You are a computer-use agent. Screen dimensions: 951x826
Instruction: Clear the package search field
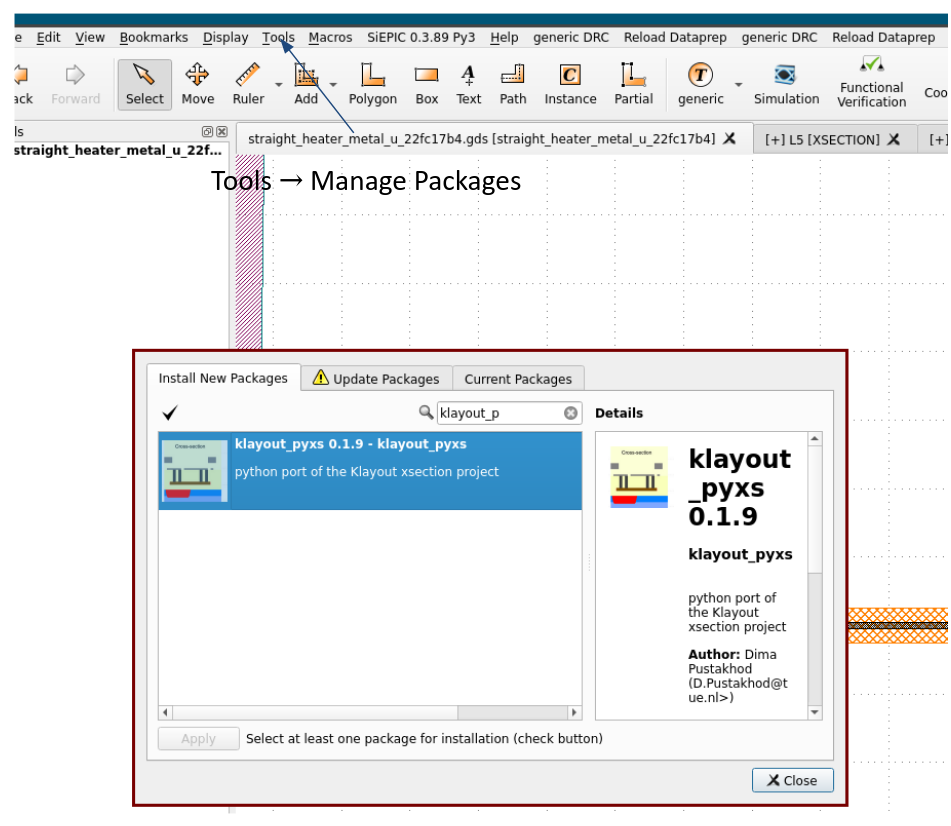(x=571, y=413)
